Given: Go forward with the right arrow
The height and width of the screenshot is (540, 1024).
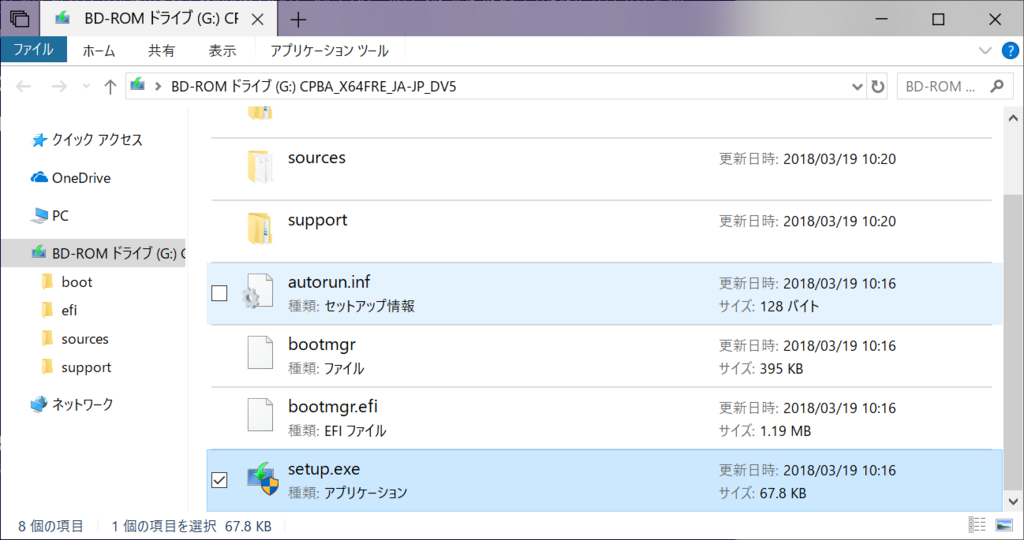Looking at the screenshot, I should click(x=59, y=86).
